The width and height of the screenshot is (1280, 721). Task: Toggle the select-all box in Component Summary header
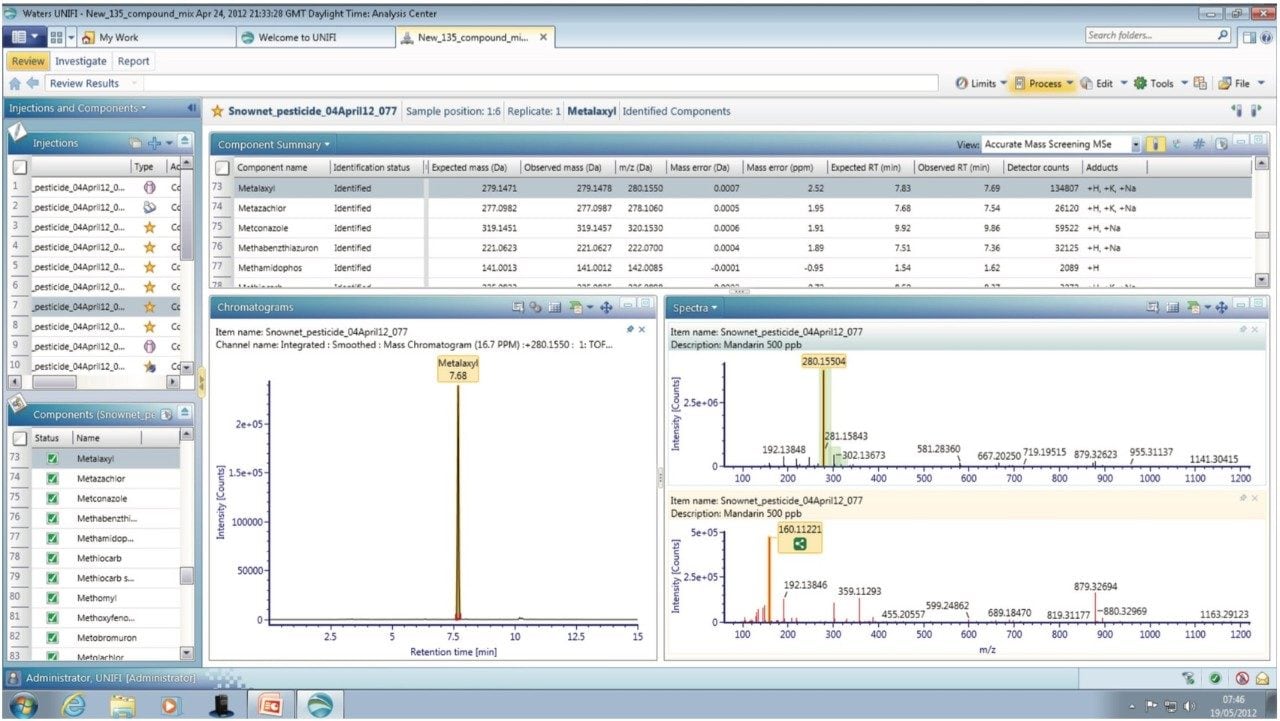click(x=222, y=168)
